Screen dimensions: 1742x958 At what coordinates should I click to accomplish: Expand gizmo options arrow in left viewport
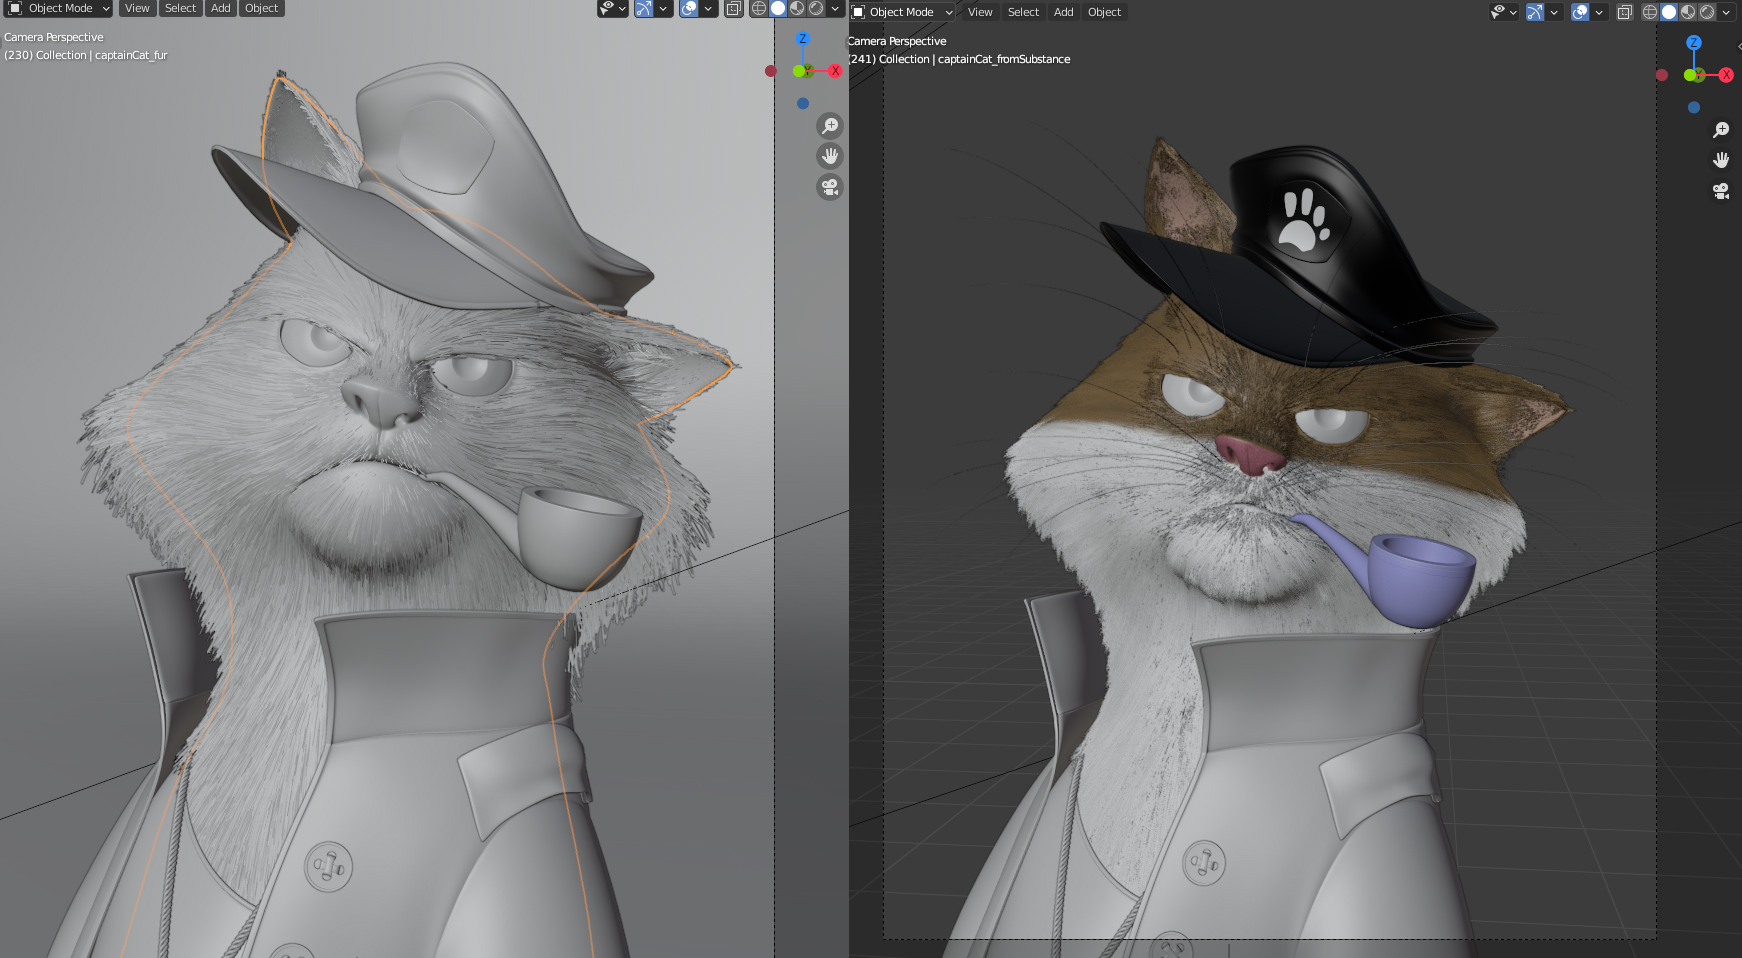[663, 8]
